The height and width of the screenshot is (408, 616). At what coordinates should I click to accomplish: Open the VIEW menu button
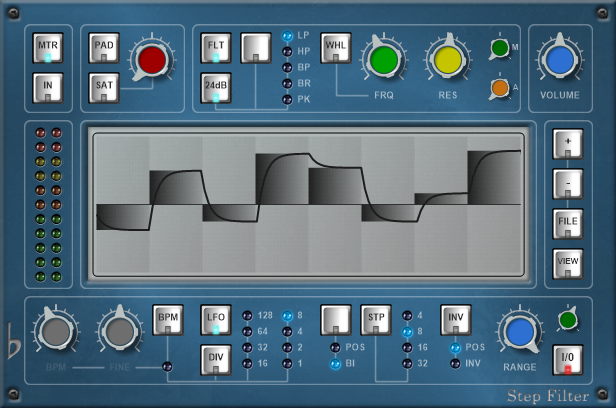pos(567,263)
